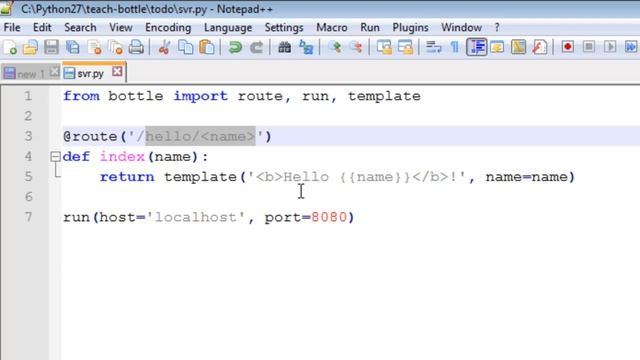Open the Window menu
640x360 pixels.
(461, 27)
